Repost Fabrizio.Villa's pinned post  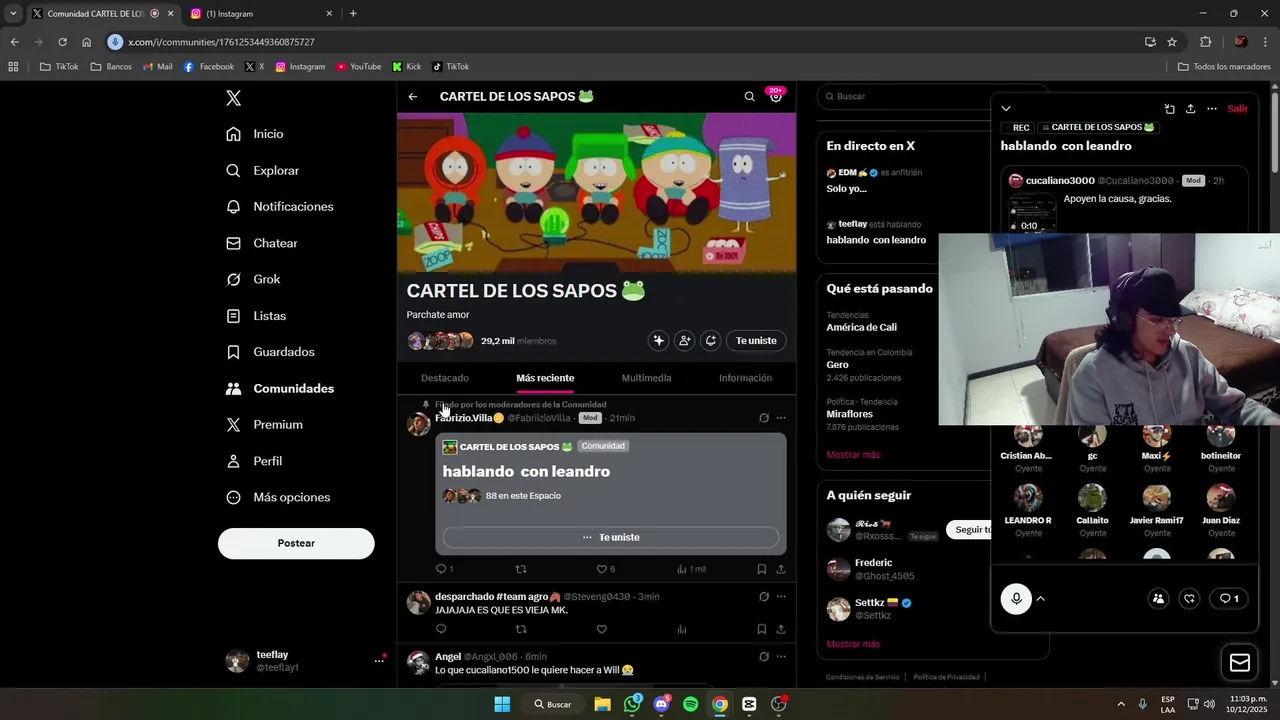(521, 569)
